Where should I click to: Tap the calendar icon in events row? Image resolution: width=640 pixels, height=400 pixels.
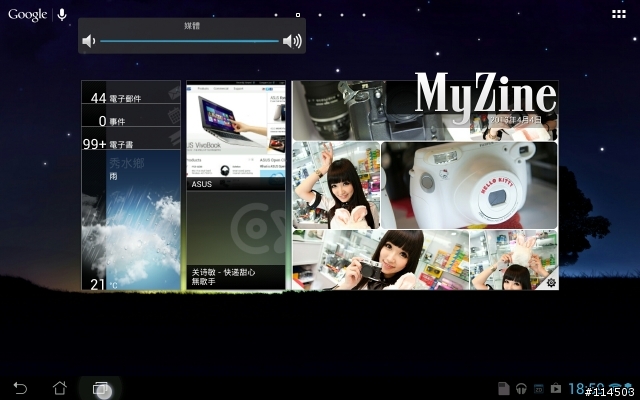174,116
